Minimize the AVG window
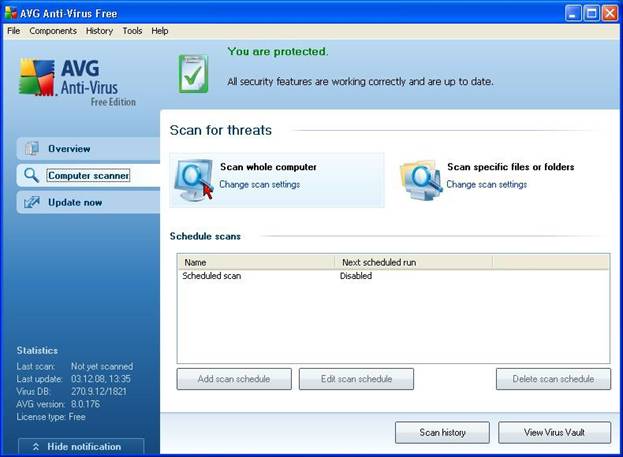623x457 pixels. [573, 13]
